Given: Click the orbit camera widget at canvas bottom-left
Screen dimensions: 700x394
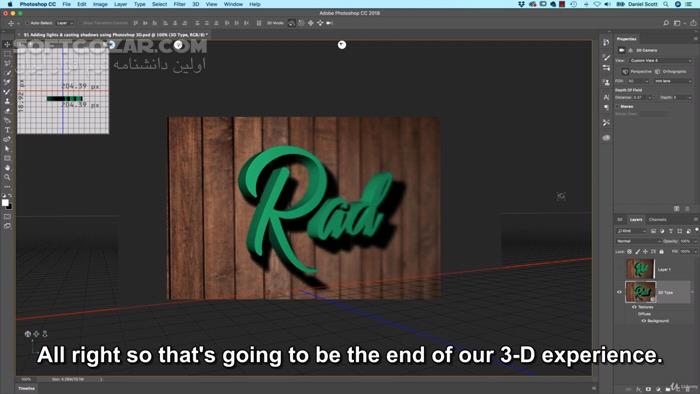Looking at the screenshot, I should coord(28,334).
